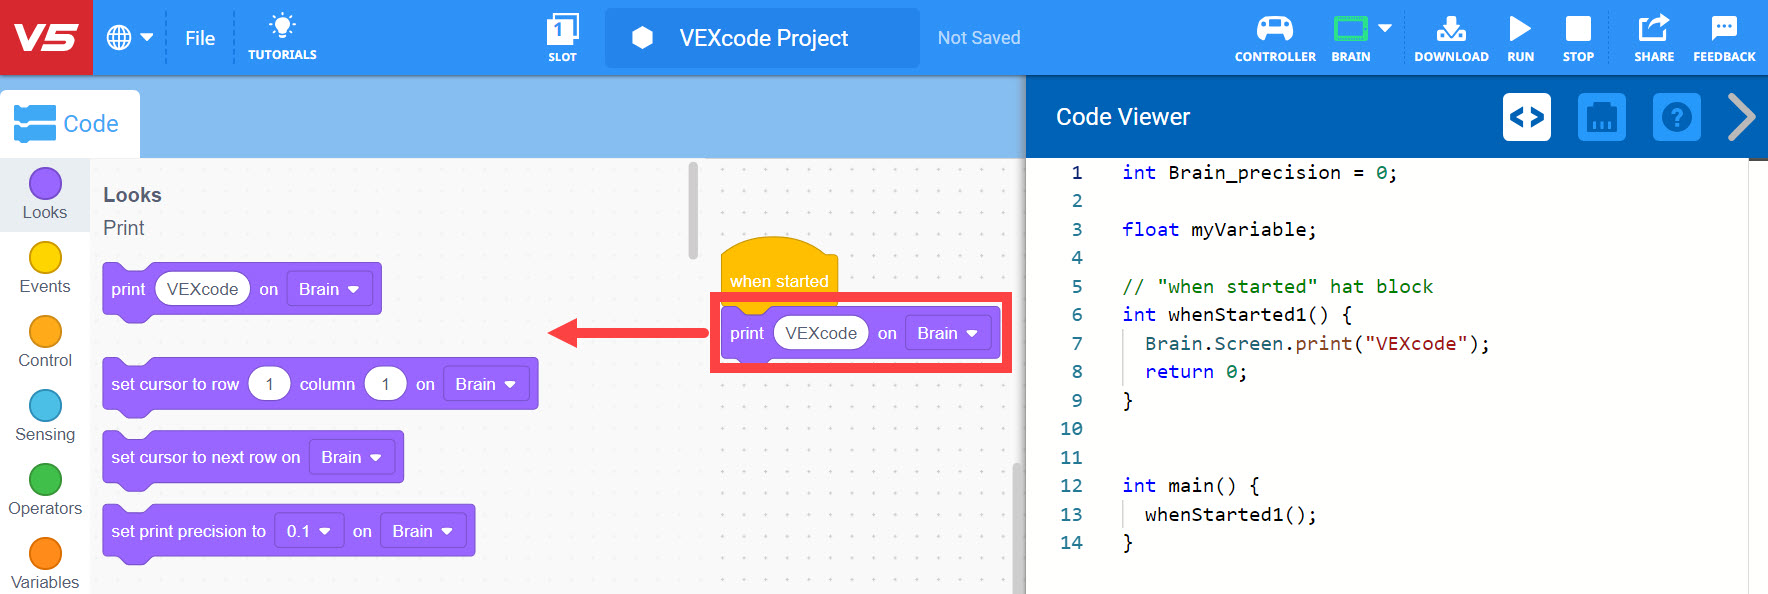
Task: Click the Not Saved status text
Action: pos(979,38)
